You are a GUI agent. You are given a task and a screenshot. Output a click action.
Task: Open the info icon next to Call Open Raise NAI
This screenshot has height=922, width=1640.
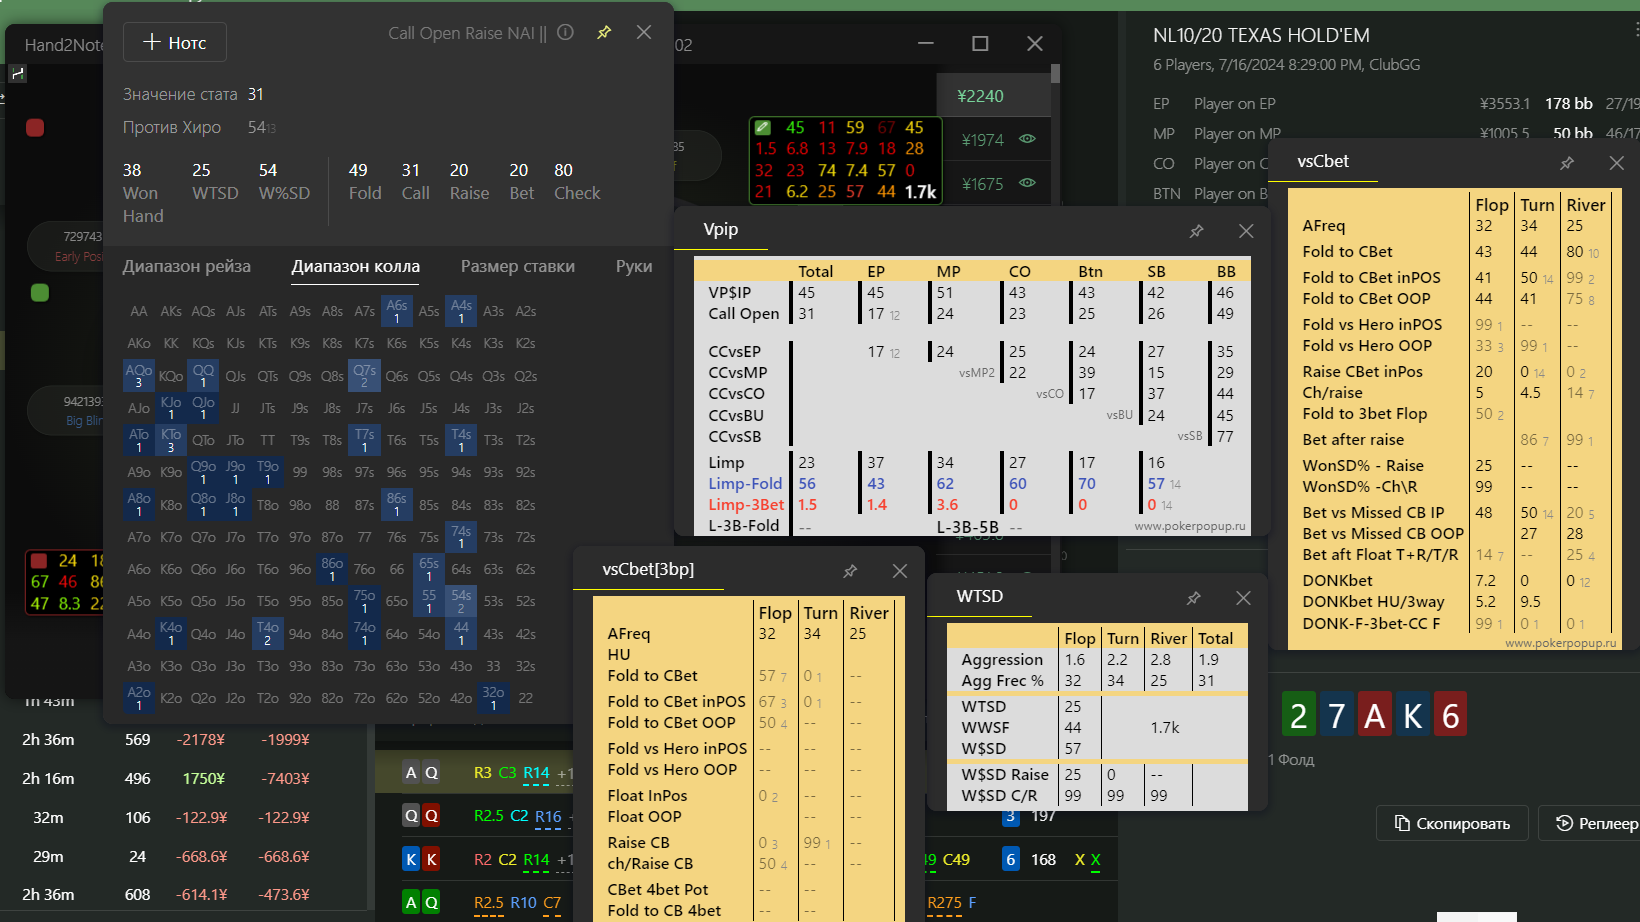coord(566,32)
